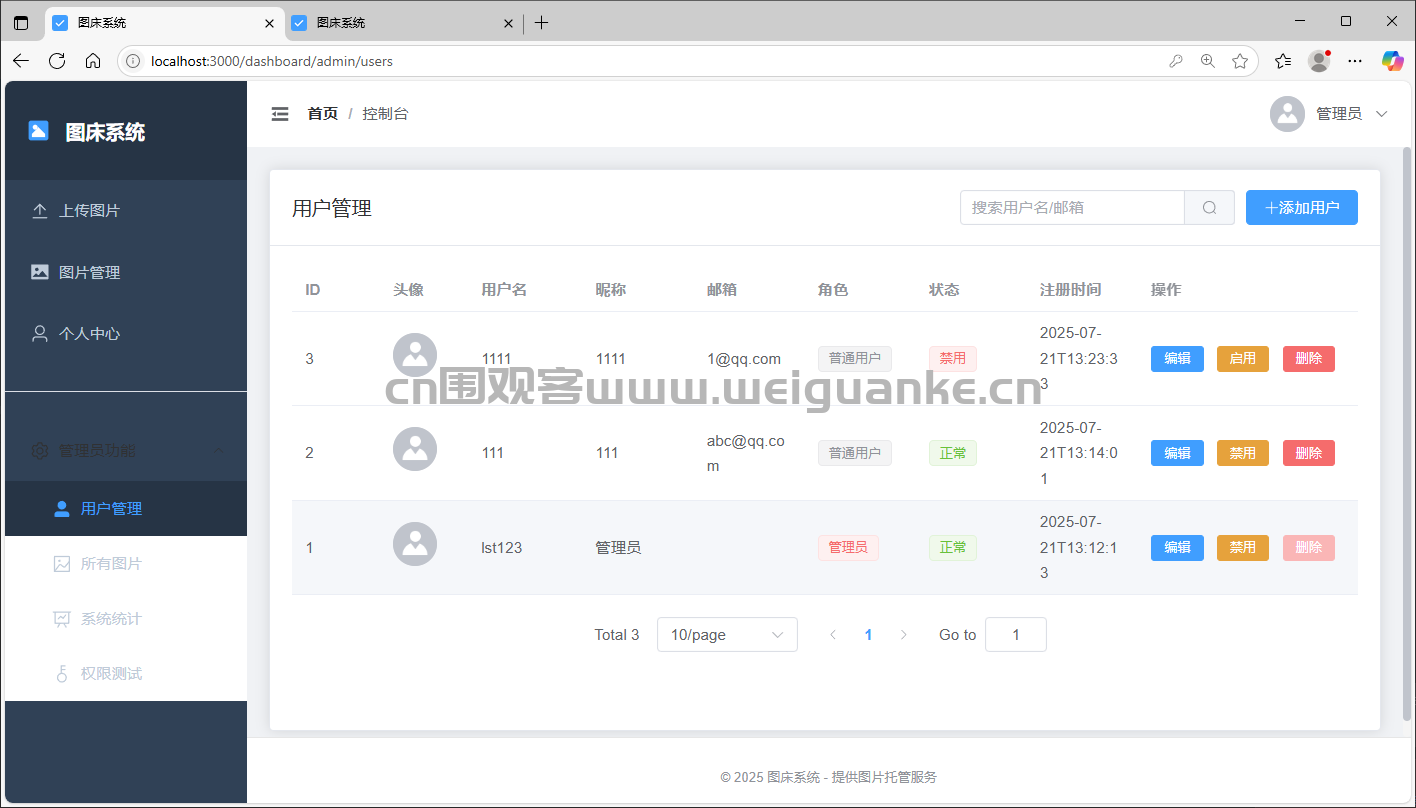Open 系统统计 page
This screenshot has width=1416, height=808.
126,619
